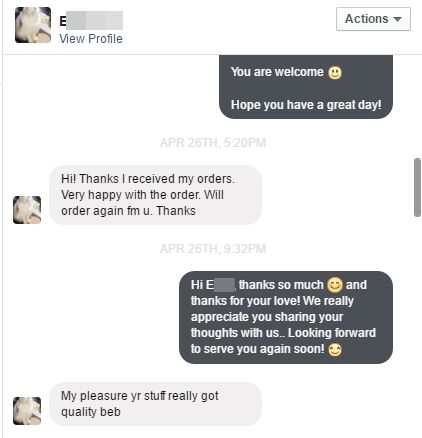Click the conversation scrollbar thumb
The image size is (422, 438).
click(417, 188)
